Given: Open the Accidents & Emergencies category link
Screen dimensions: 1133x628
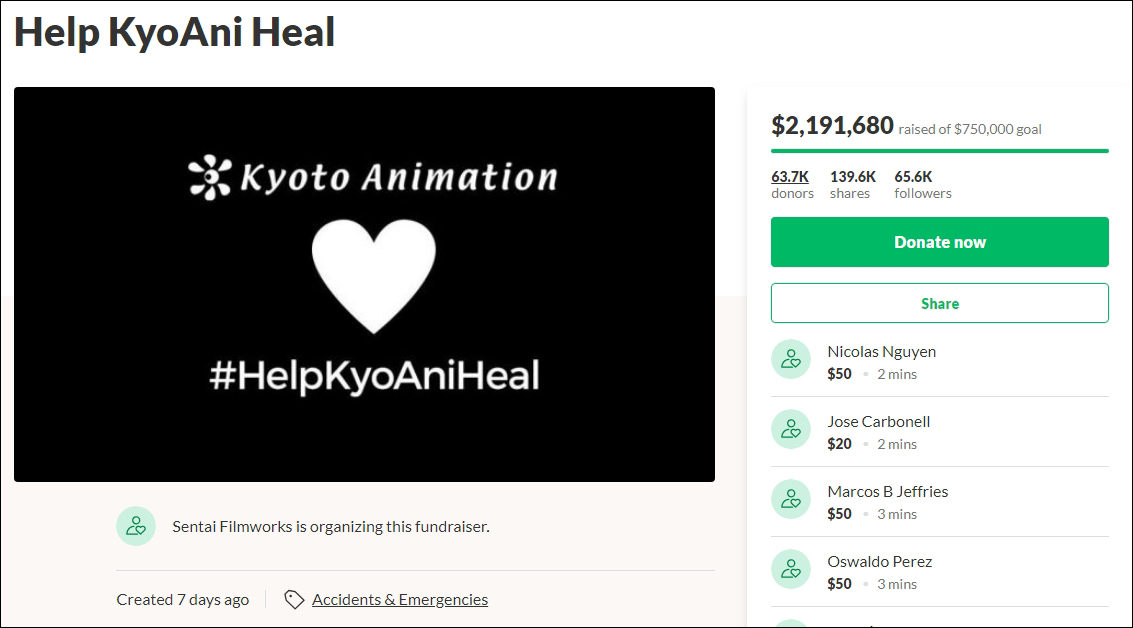Looking at the screenshot, I should tap(400, 600).
